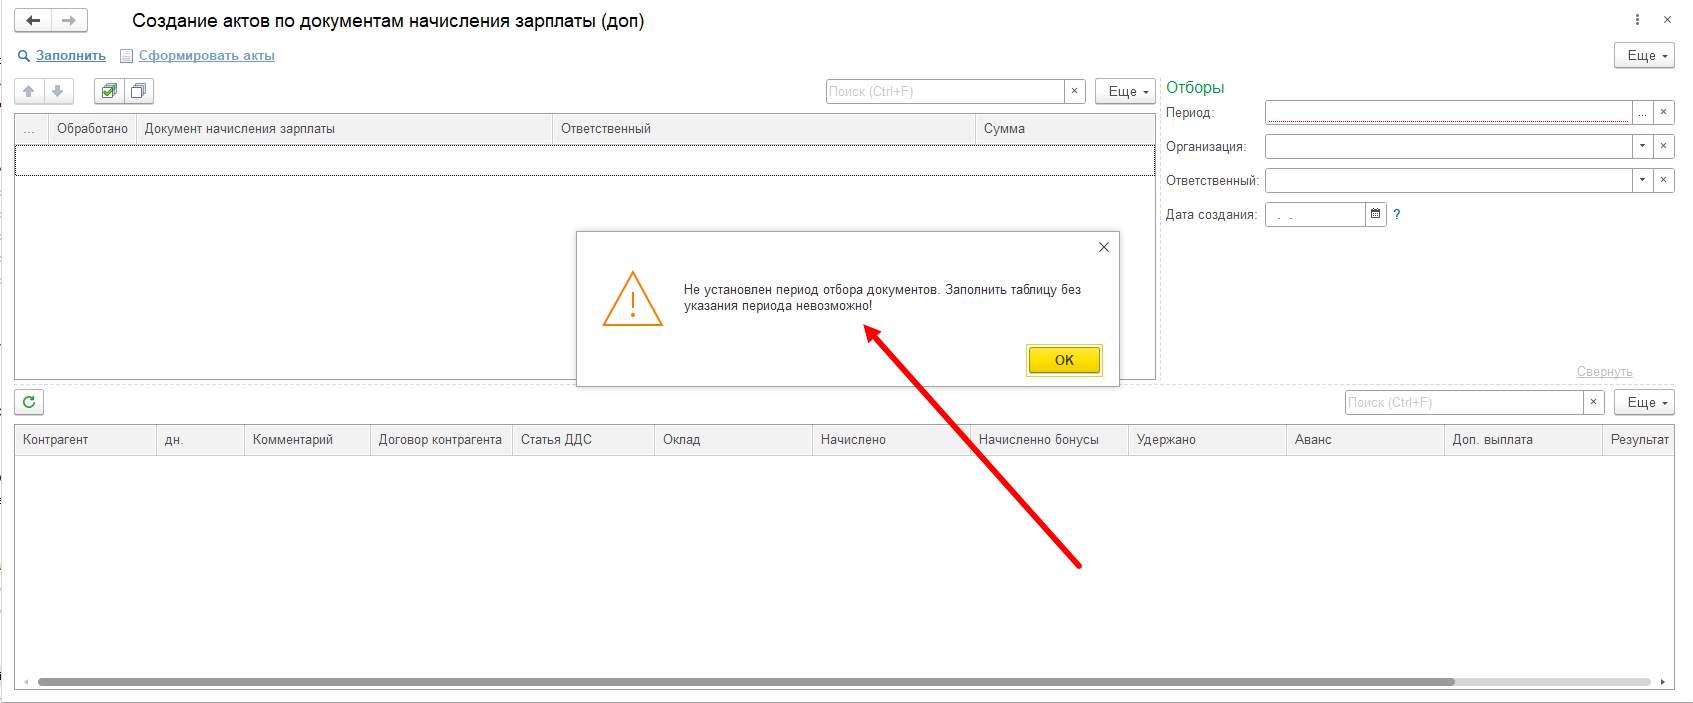The width and height of the screenshot is (1693, 703).
Task: Select the empty first row in upper table
Action: 585,161
